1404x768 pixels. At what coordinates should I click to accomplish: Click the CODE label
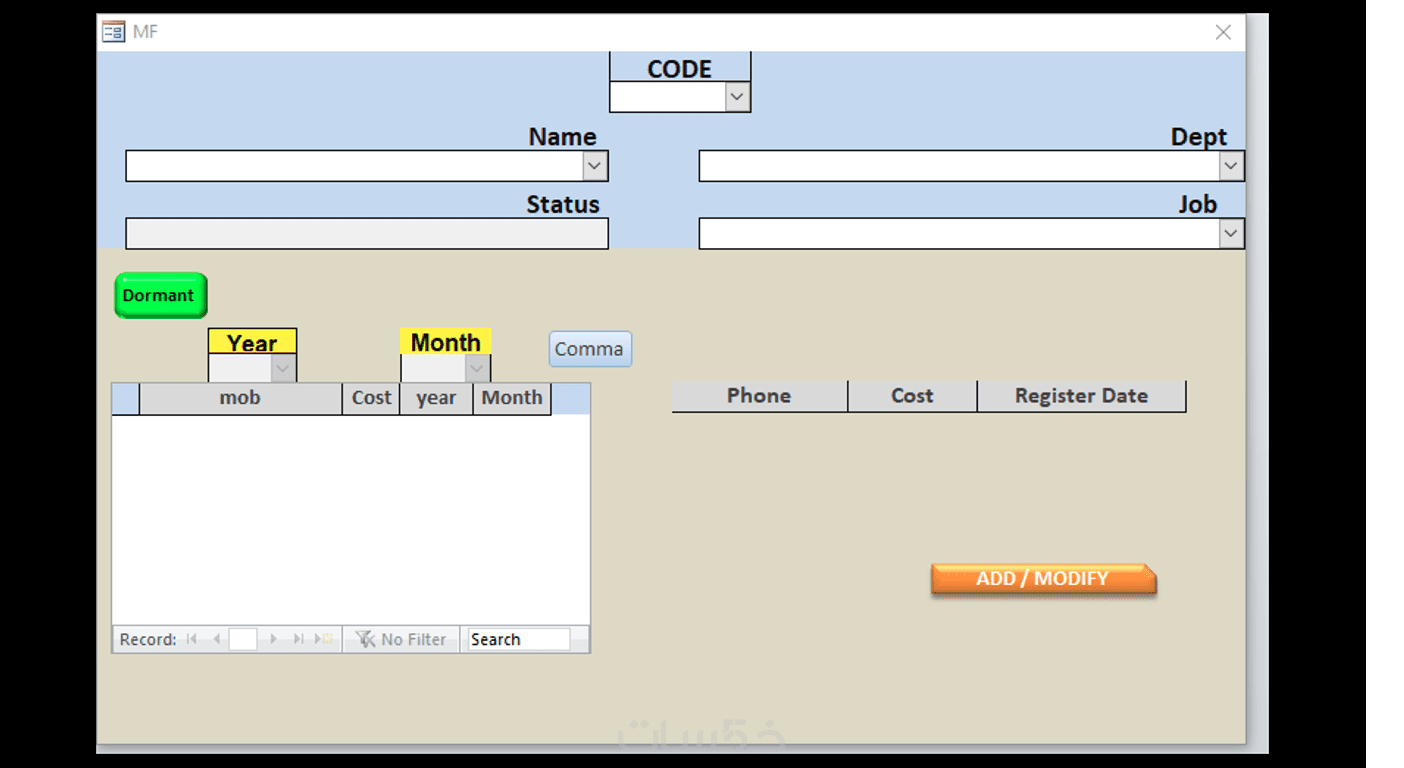(x=680, y=69)
